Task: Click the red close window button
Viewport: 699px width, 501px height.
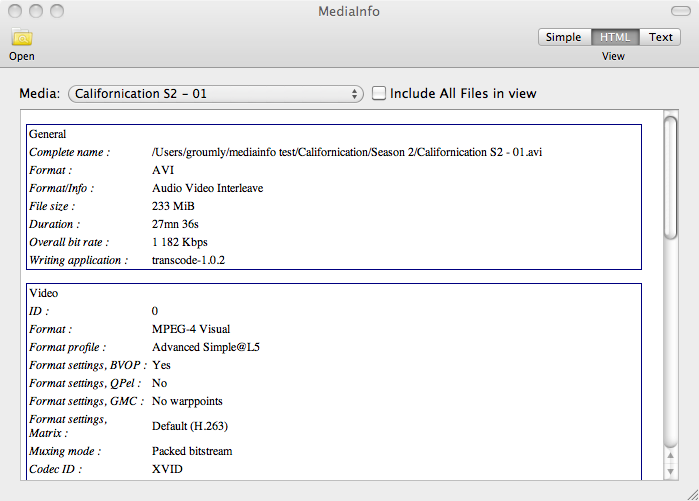Action: coord(15,11)
